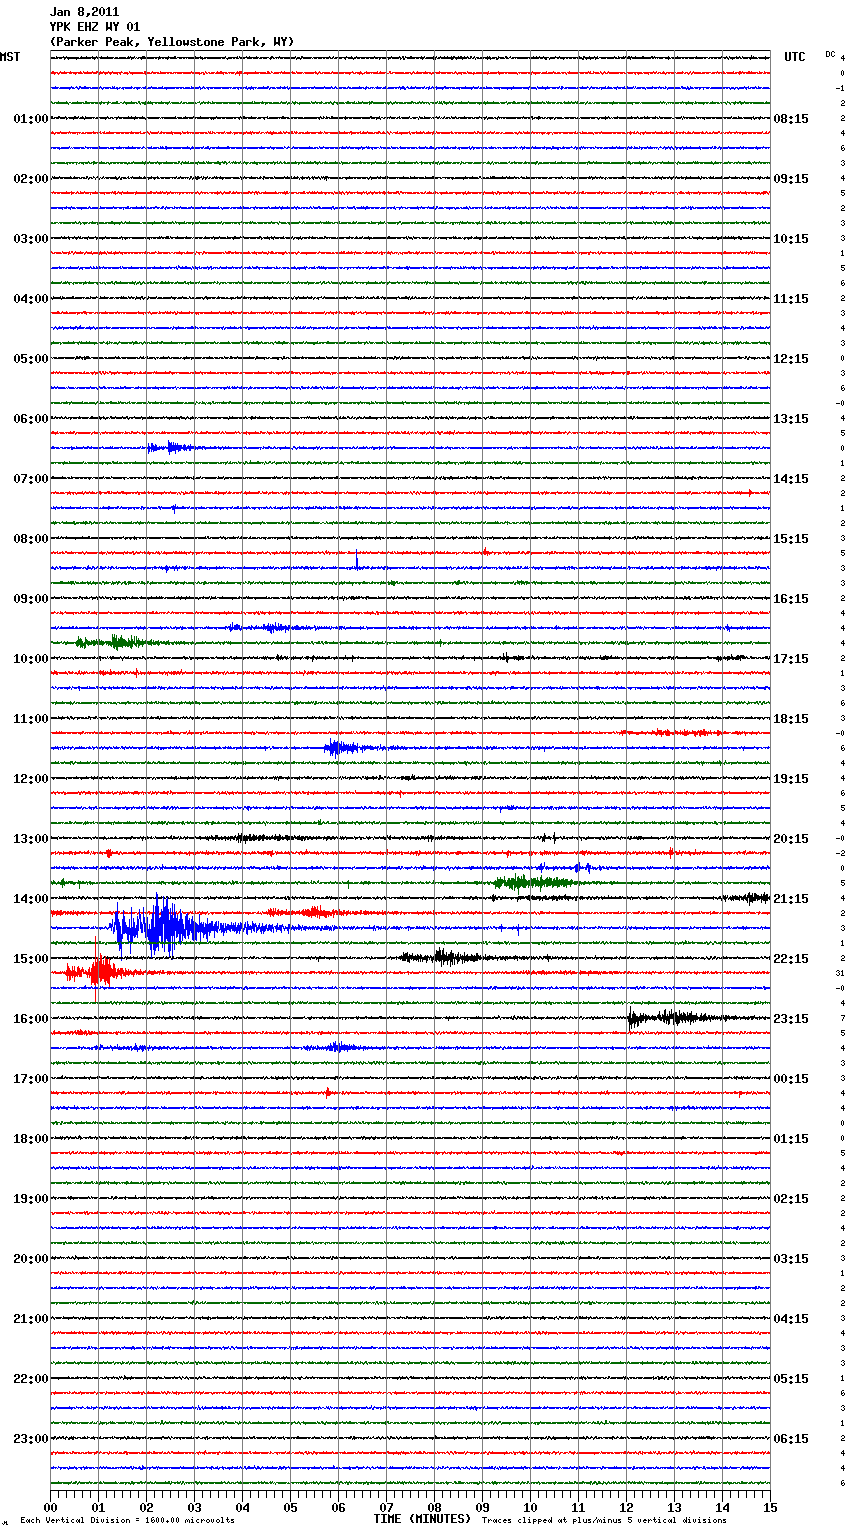
Task: Select the 14:00 MST time label
Action: (31, 899)
